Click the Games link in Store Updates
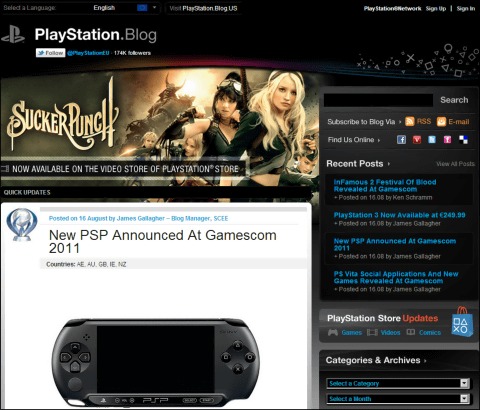This screenshot has height=410, width=480. 352,333
